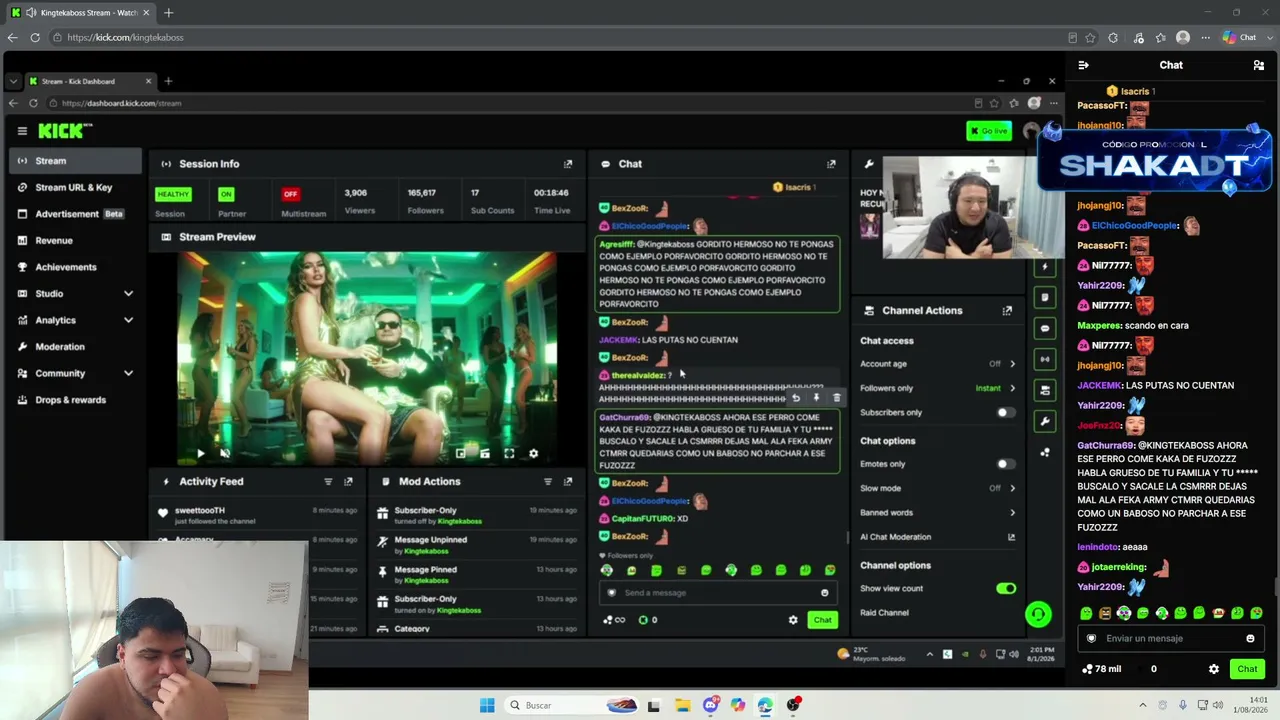Click the outer browser address bar
1280x720 pixels.
[x=560, y=38]
